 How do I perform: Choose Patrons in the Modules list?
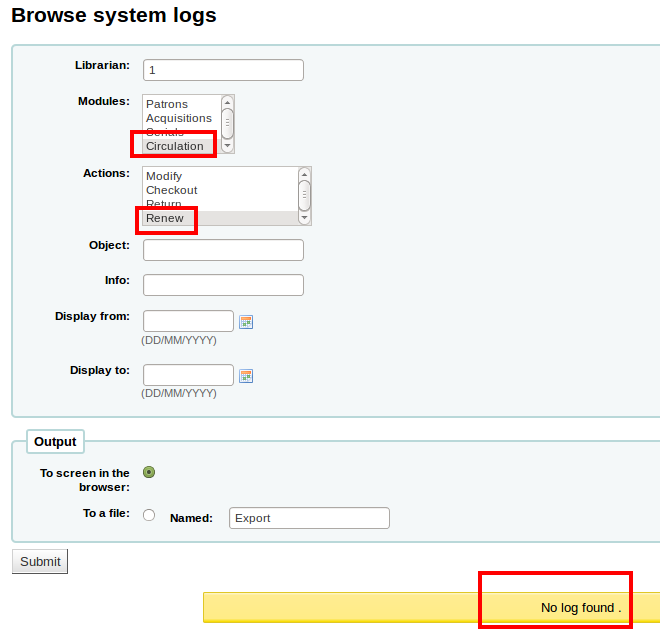(x=167, y=104)
